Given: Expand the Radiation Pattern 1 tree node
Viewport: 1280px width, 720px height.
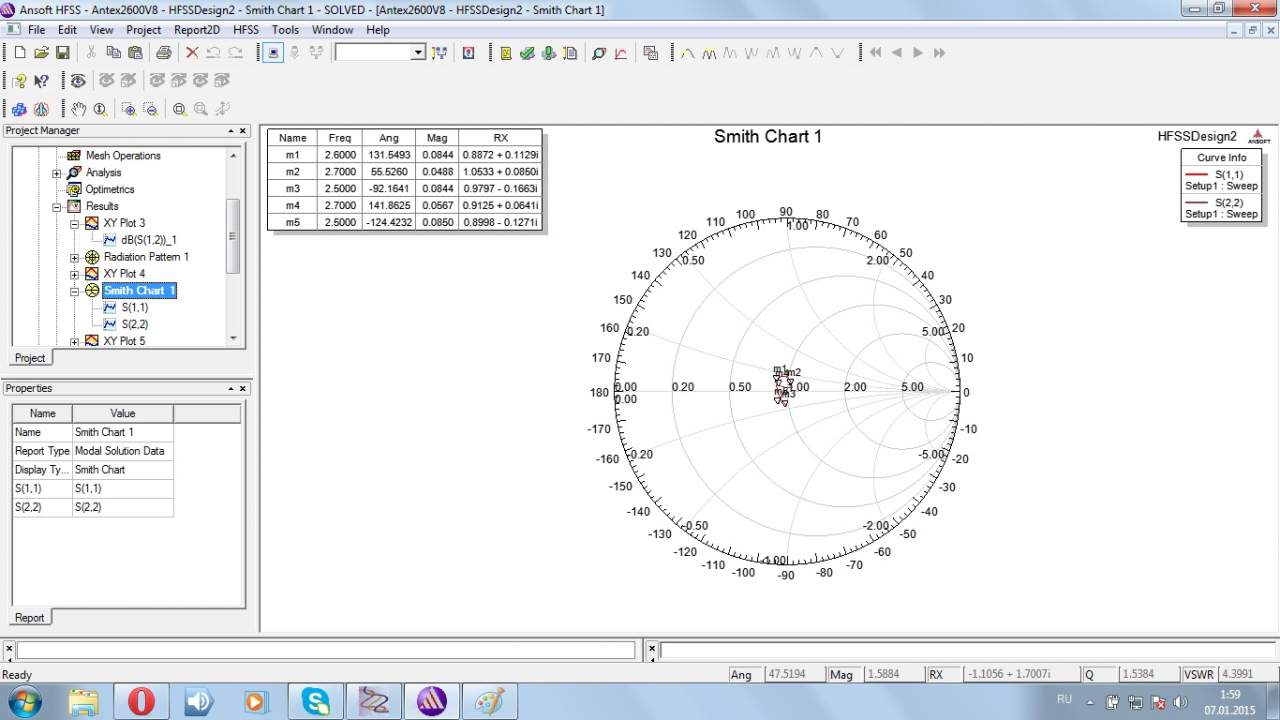Looking at the screenshot, I should click(x=75, y=257).
